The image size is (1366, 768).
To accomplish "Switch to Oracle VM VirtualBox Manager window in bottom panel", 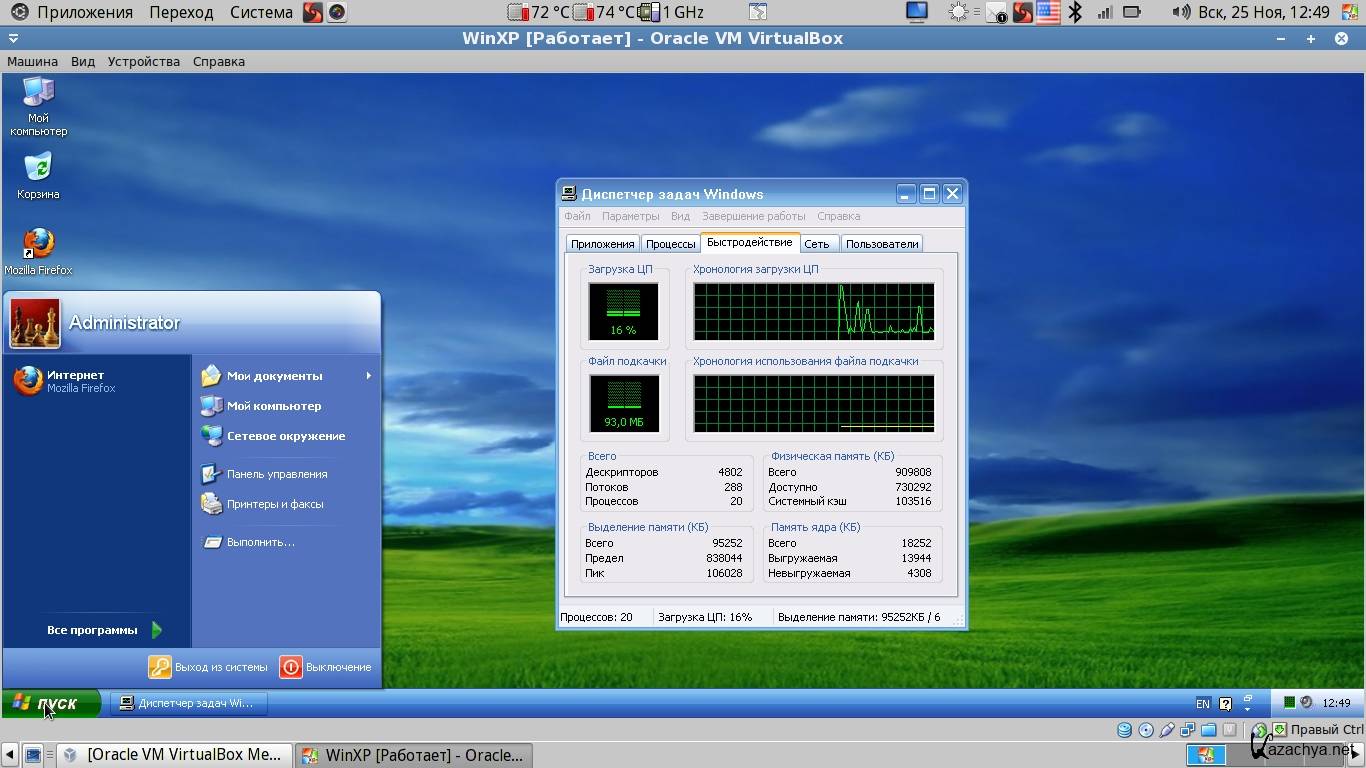I will [175, 755].
